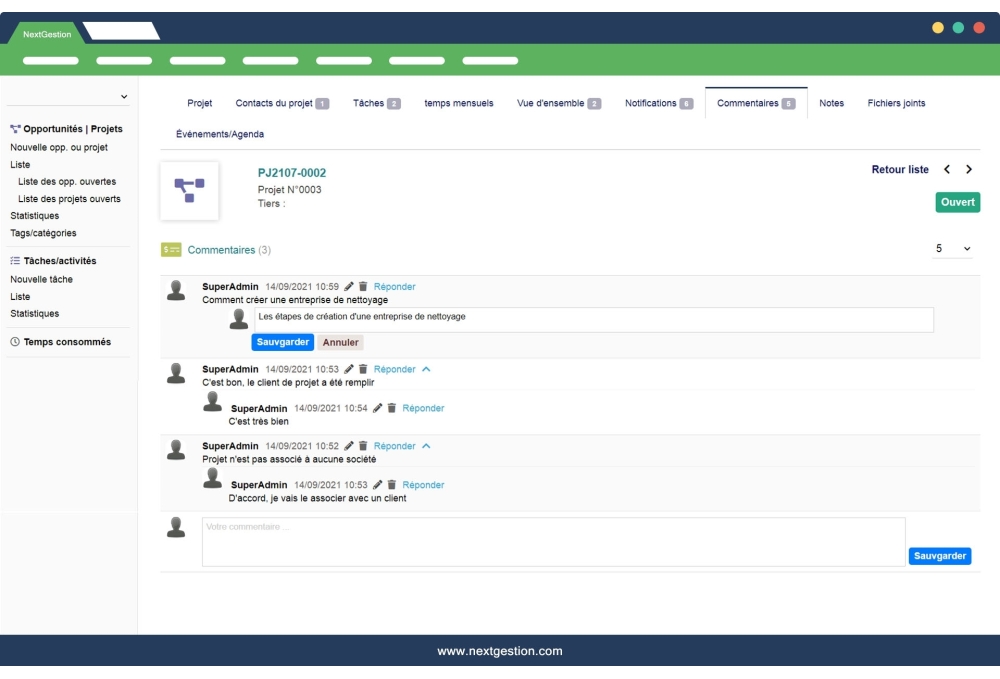Open the Fichiers joints tab
Viewport: 1000px width, 679px height.
coord(897,102)
